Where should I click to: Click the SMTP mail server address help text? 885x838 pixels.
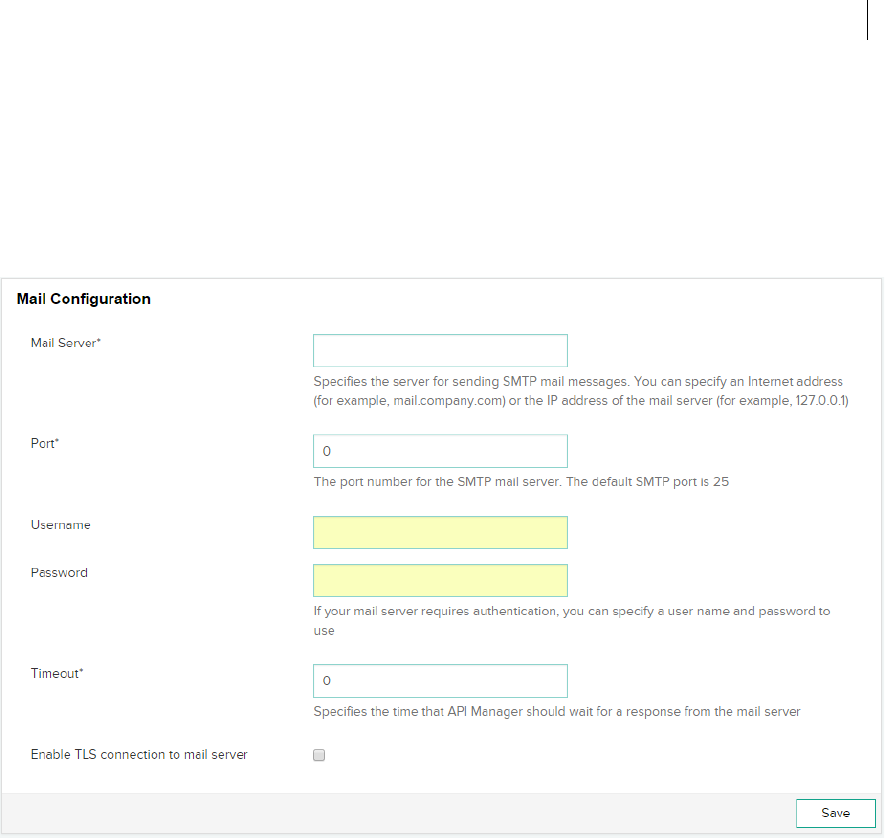(580, 391)
